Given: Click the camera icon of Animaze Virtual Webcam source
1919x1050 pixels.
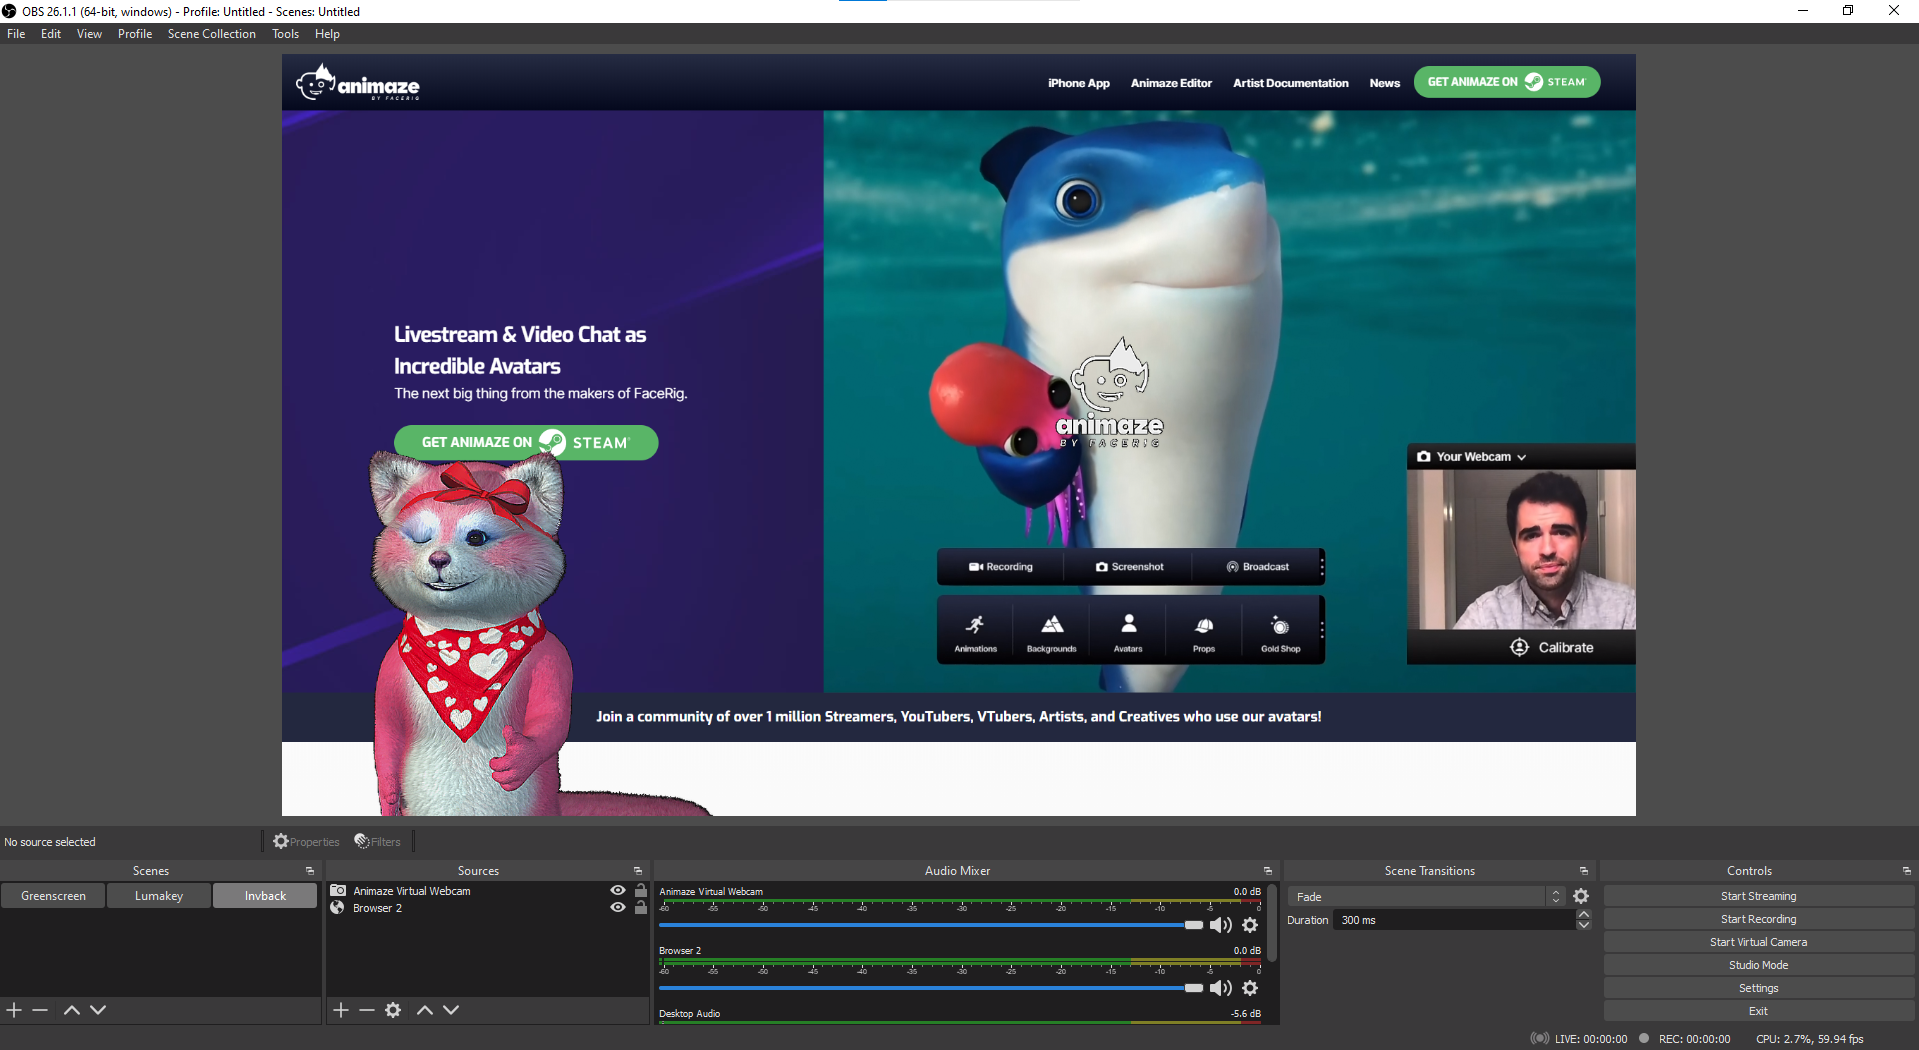Looking at the screenshot, I should click(x=338, y=890).
